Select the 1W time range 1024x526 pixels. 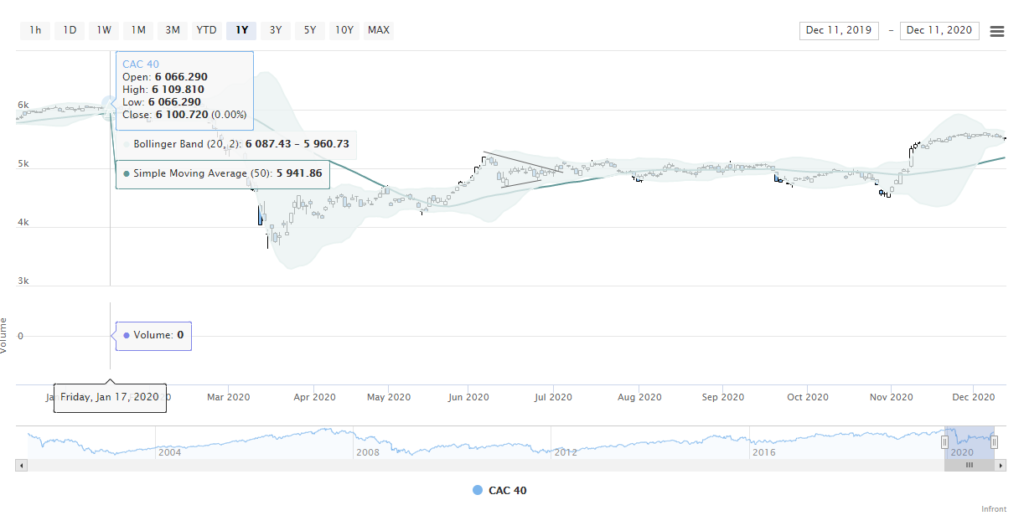(x=104, y=30)
